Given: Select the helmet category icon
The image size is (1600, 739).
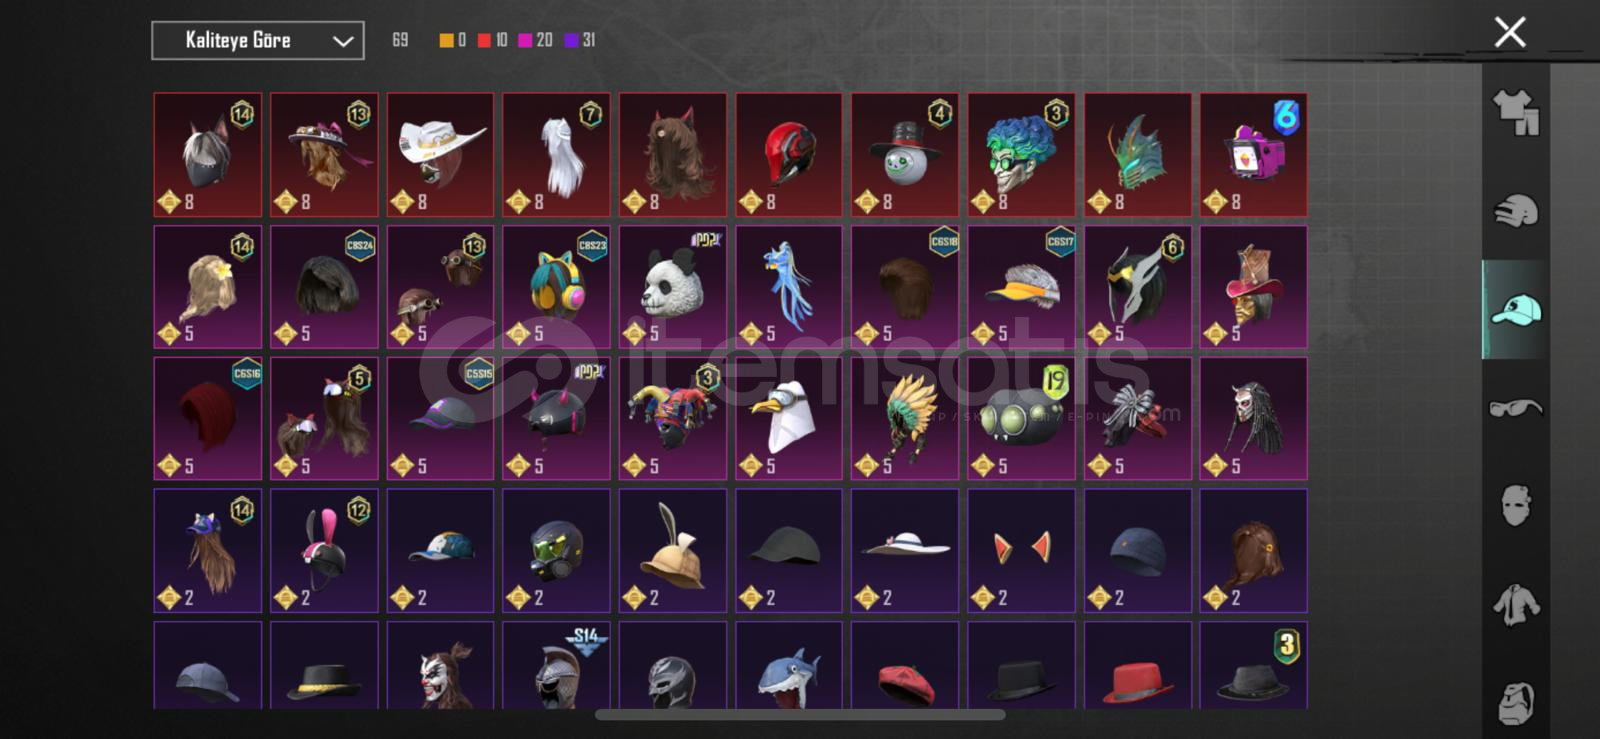Looking at the screenshot, I should (x=1515, y=211).
